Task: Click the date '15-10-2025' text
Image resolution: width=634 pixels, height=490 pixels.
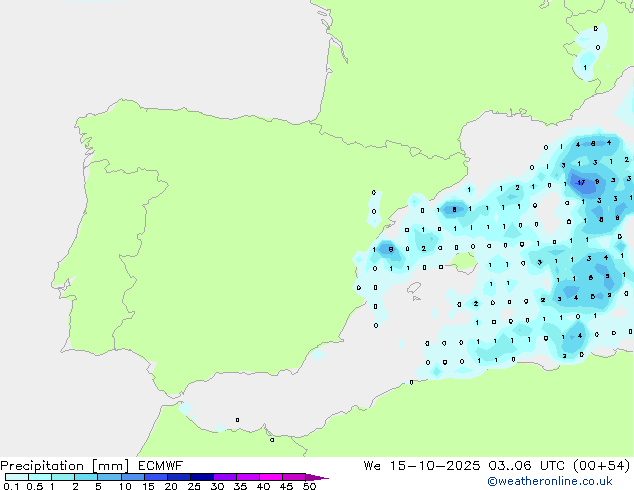Action: (x=435, y=465)
